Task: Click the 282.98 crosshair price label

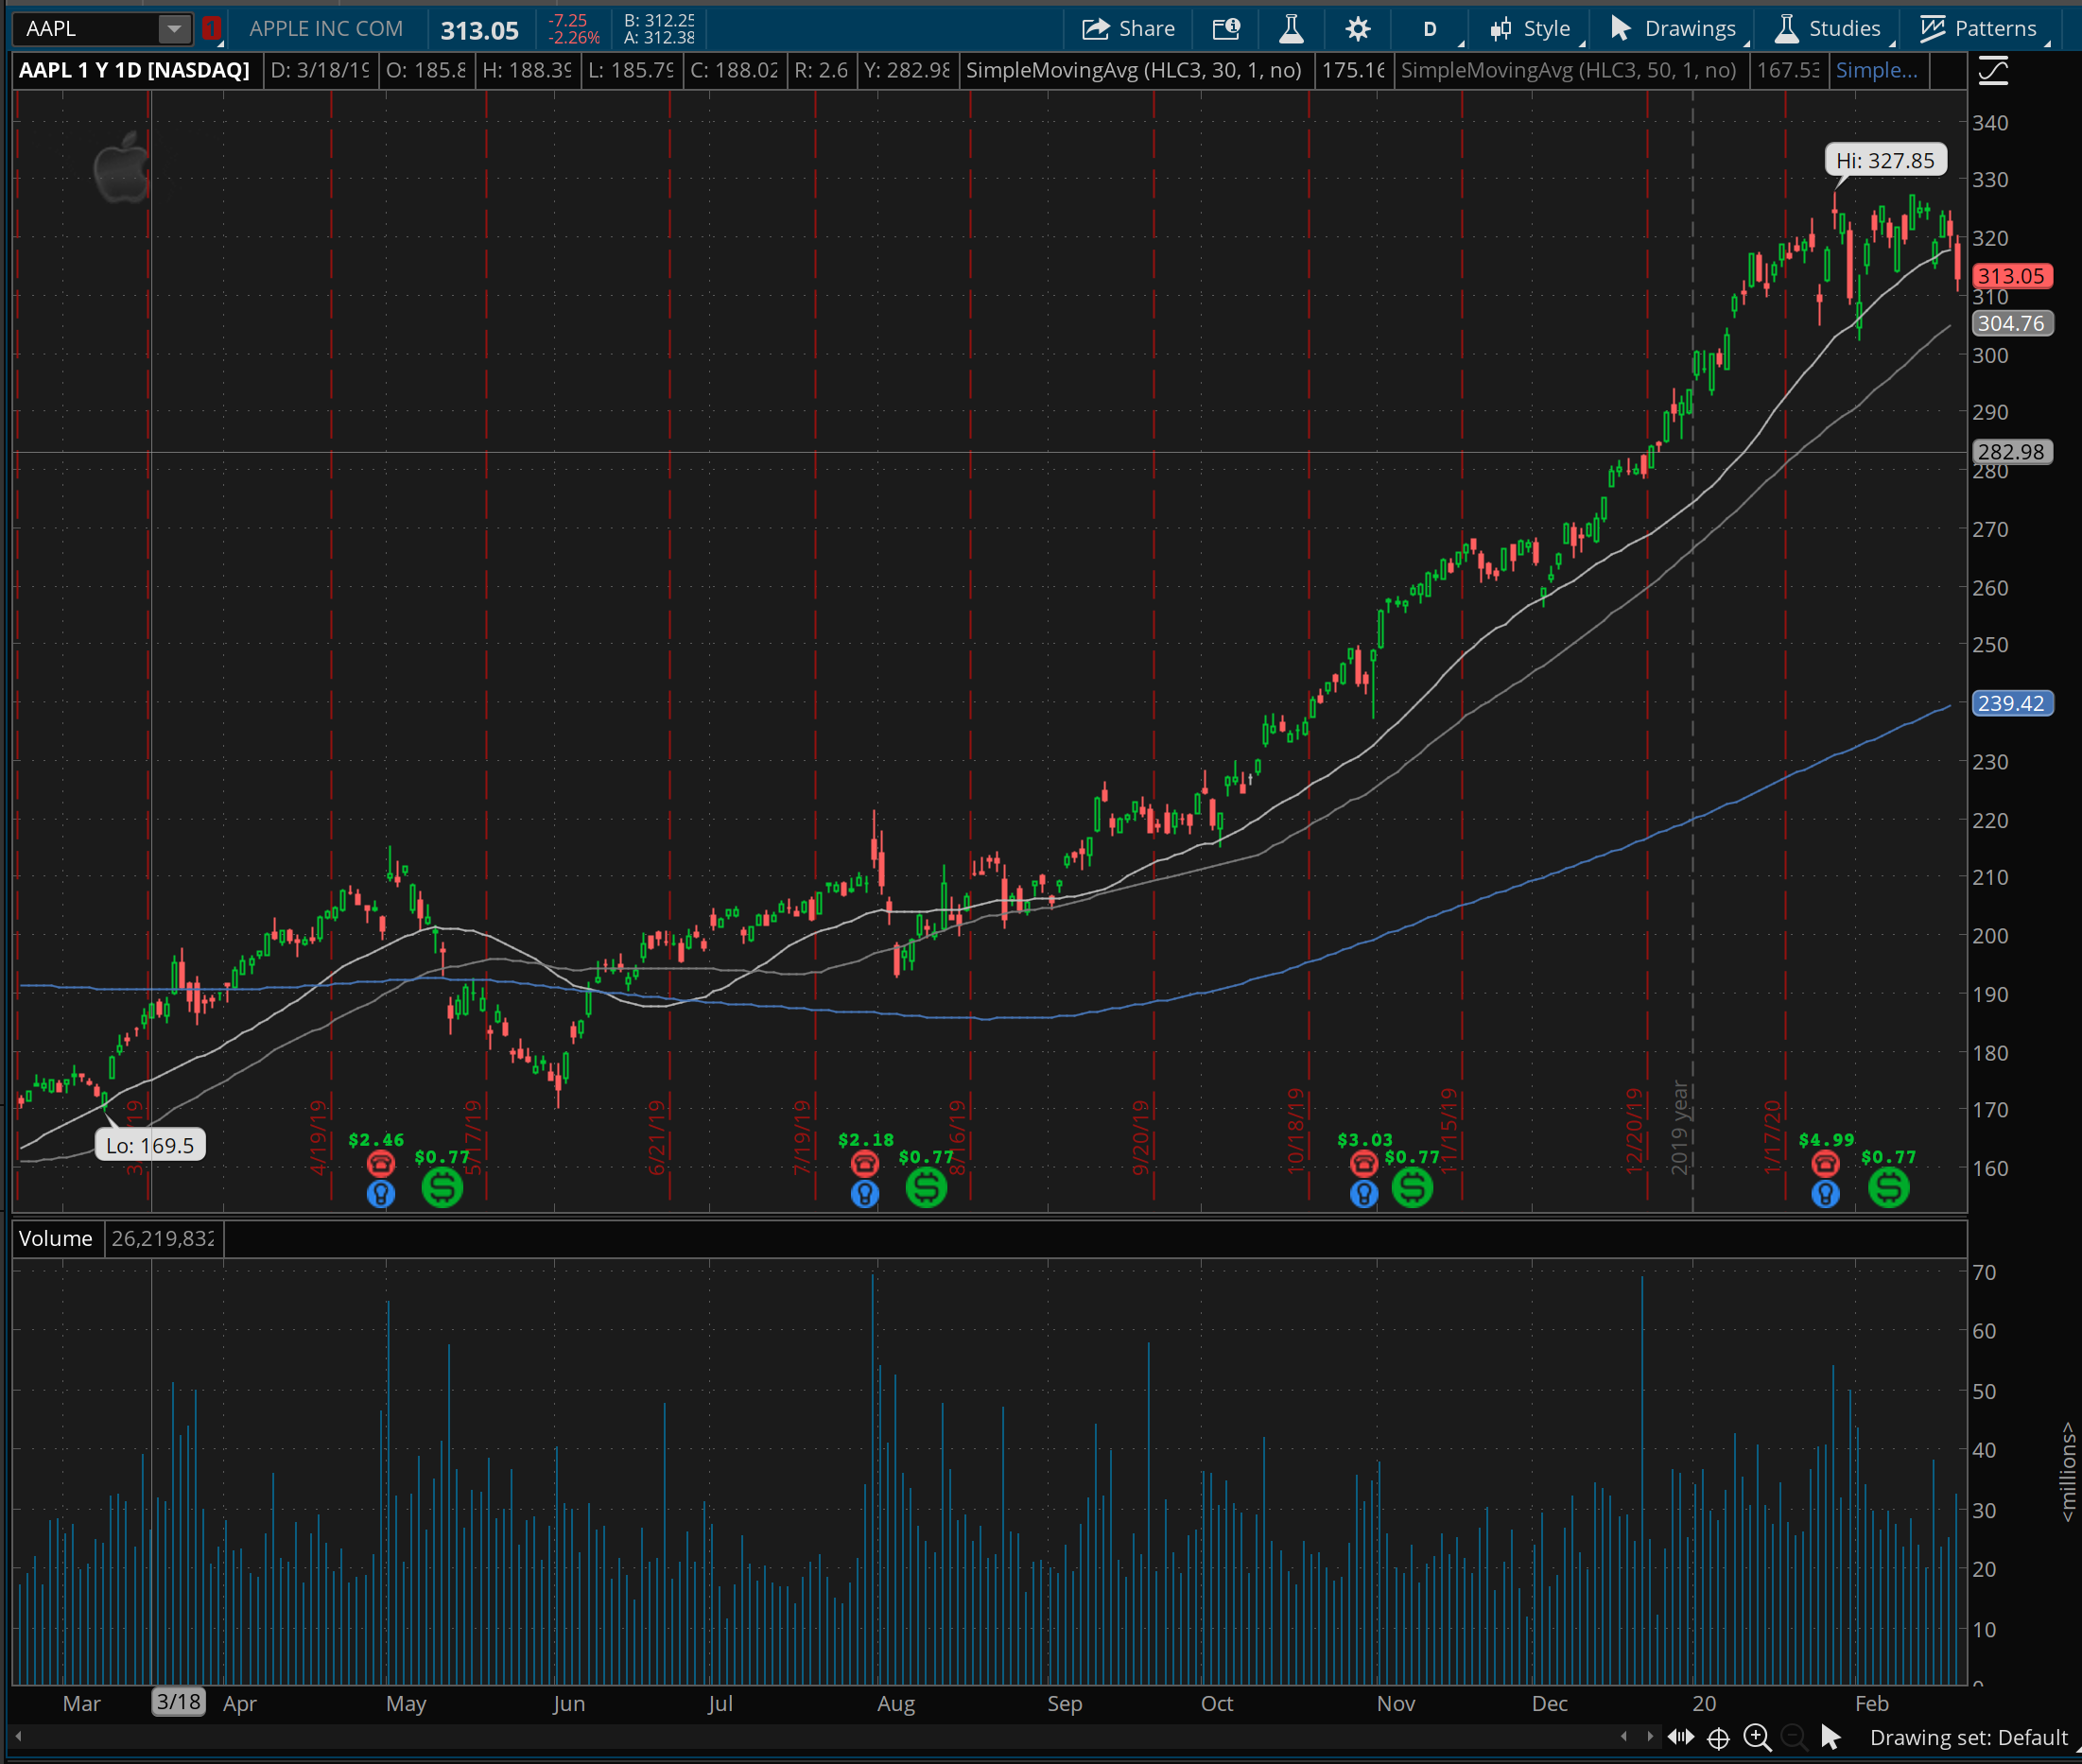Action: 2011,451
